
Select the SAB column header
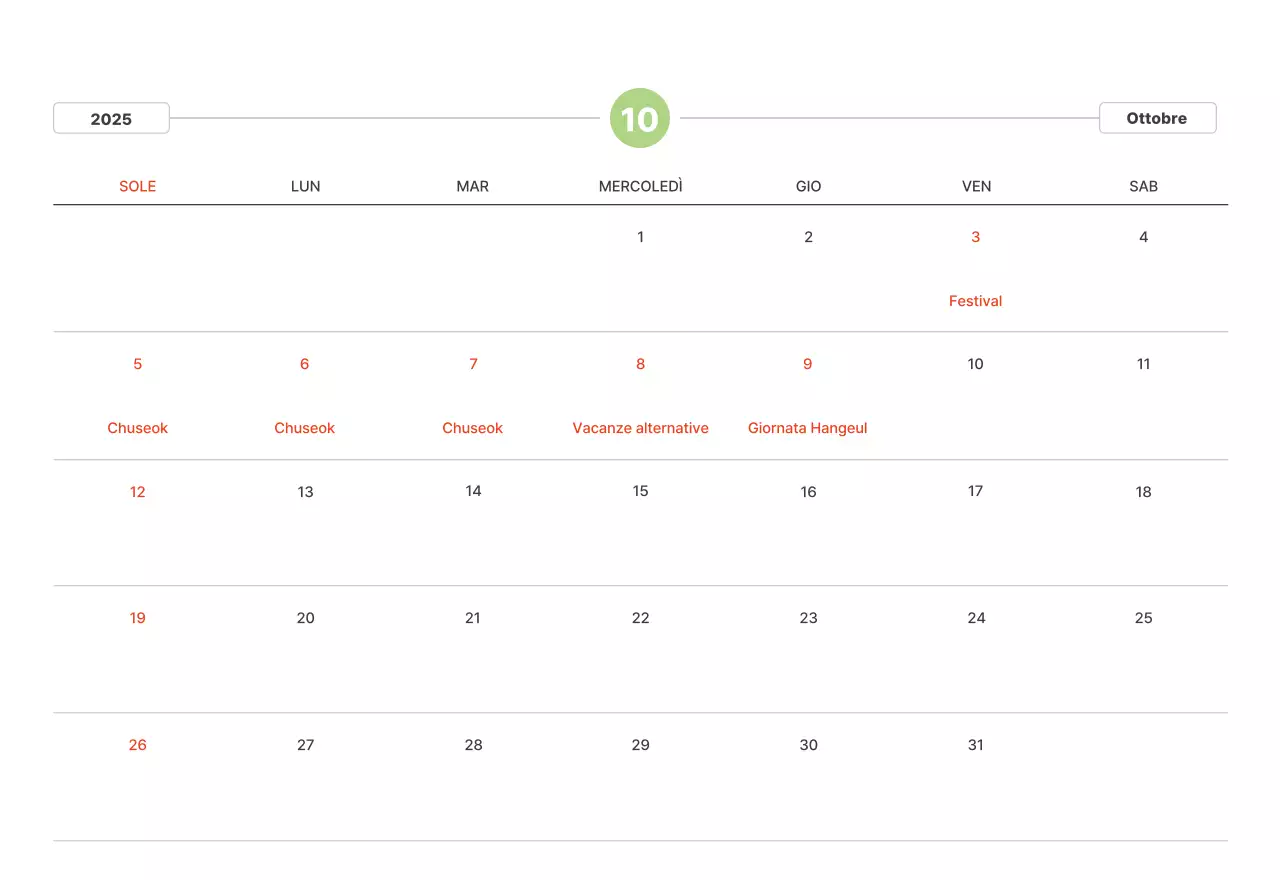coord(1143,186)
